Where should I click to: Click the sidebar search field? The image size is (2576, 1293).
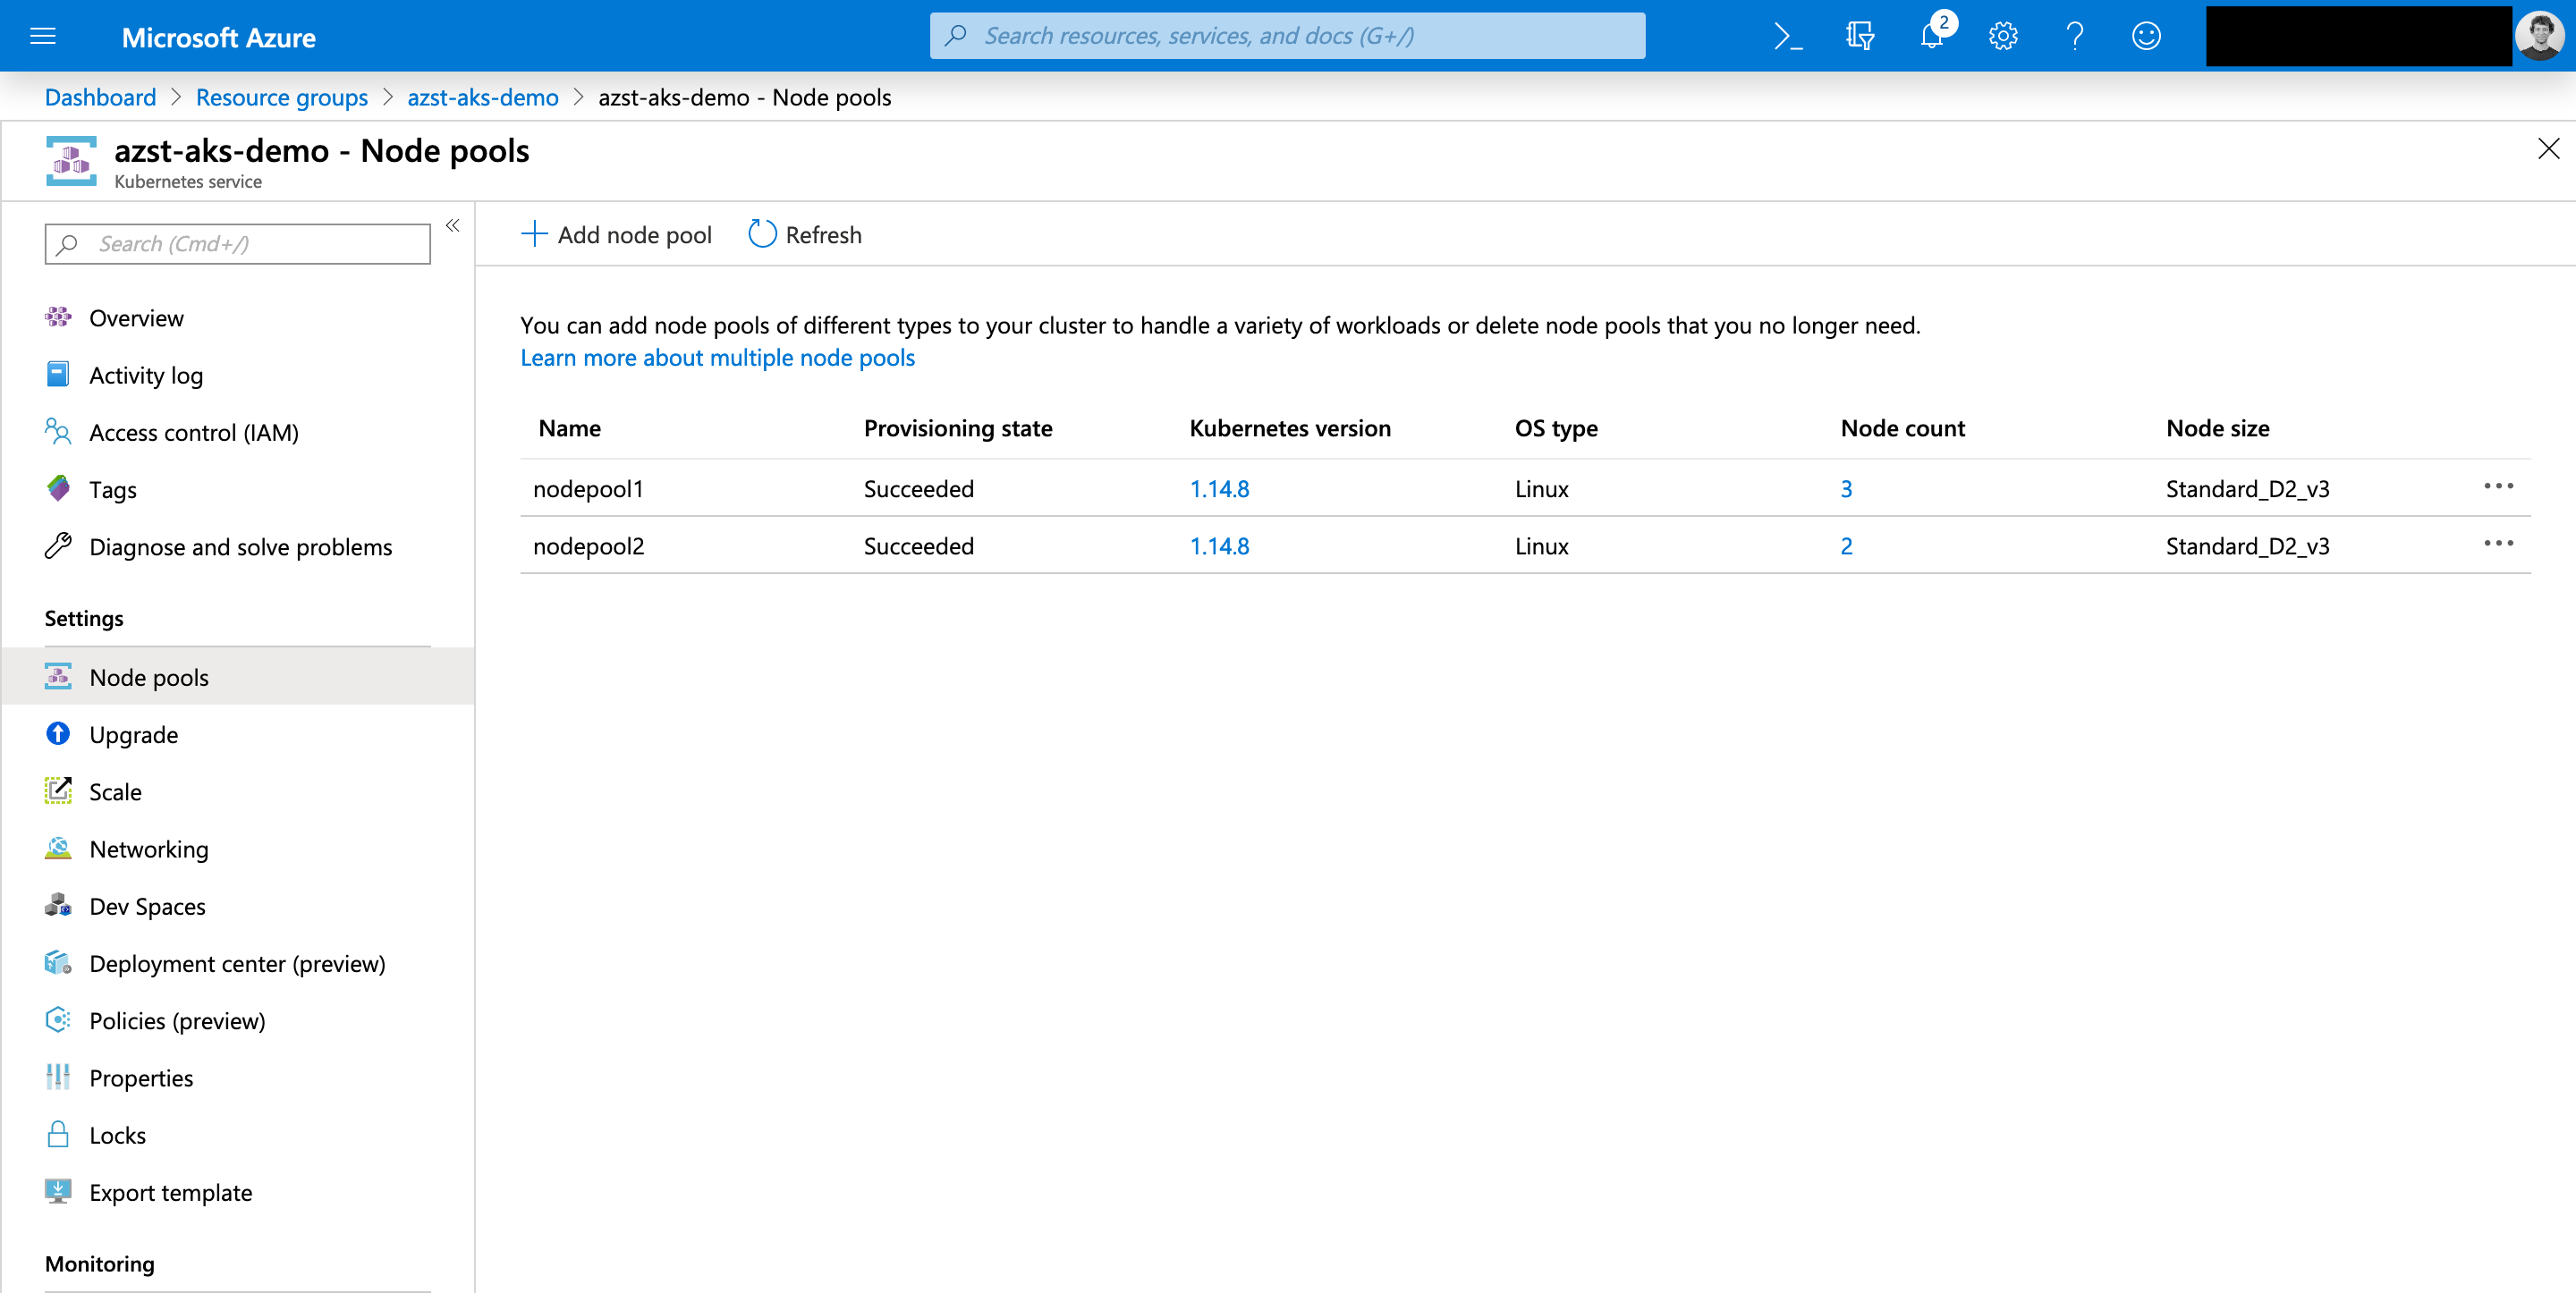(238, 243)
